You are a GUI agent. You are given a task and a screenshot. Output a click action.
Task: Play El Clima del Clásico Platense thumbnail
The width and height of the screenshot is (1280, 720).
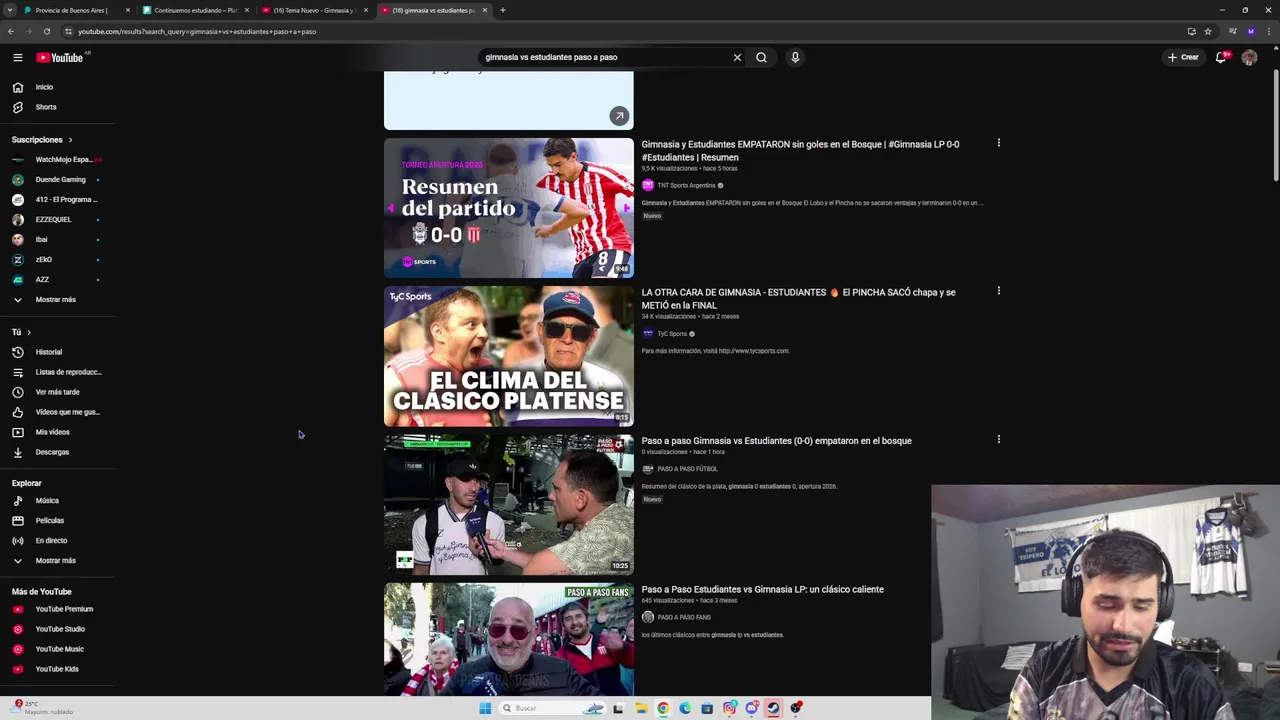click(x=509, y=356)
